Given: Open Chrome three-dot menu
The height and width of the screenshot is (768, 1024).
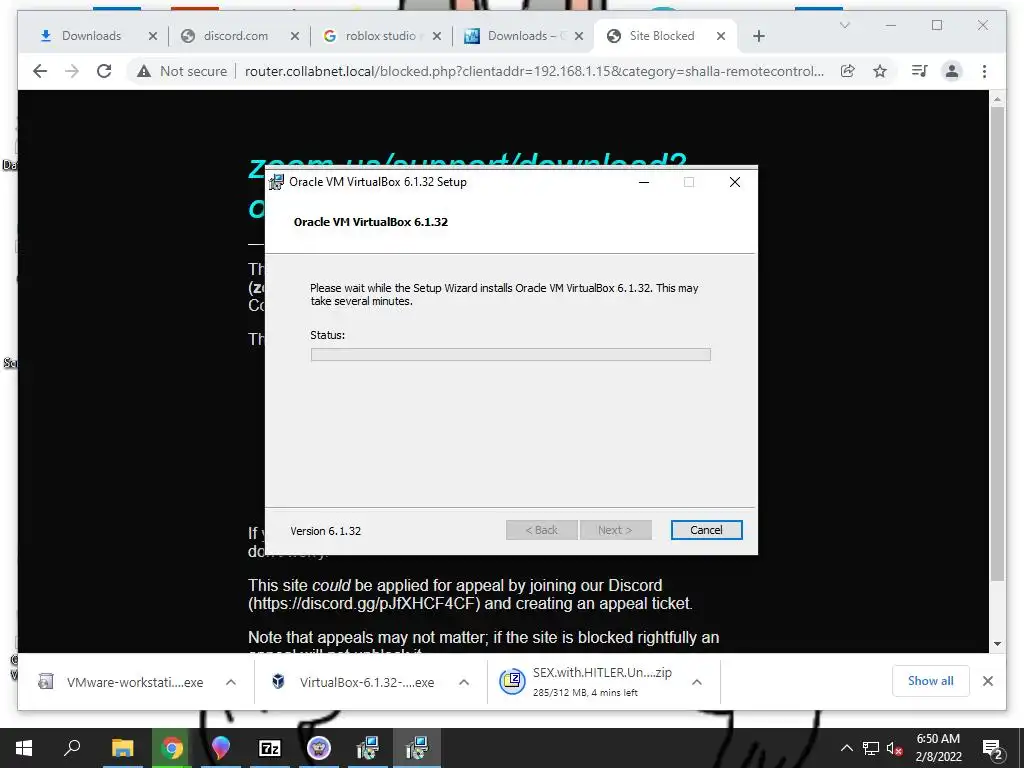Looking at the screenshot, I should point(984,71).
